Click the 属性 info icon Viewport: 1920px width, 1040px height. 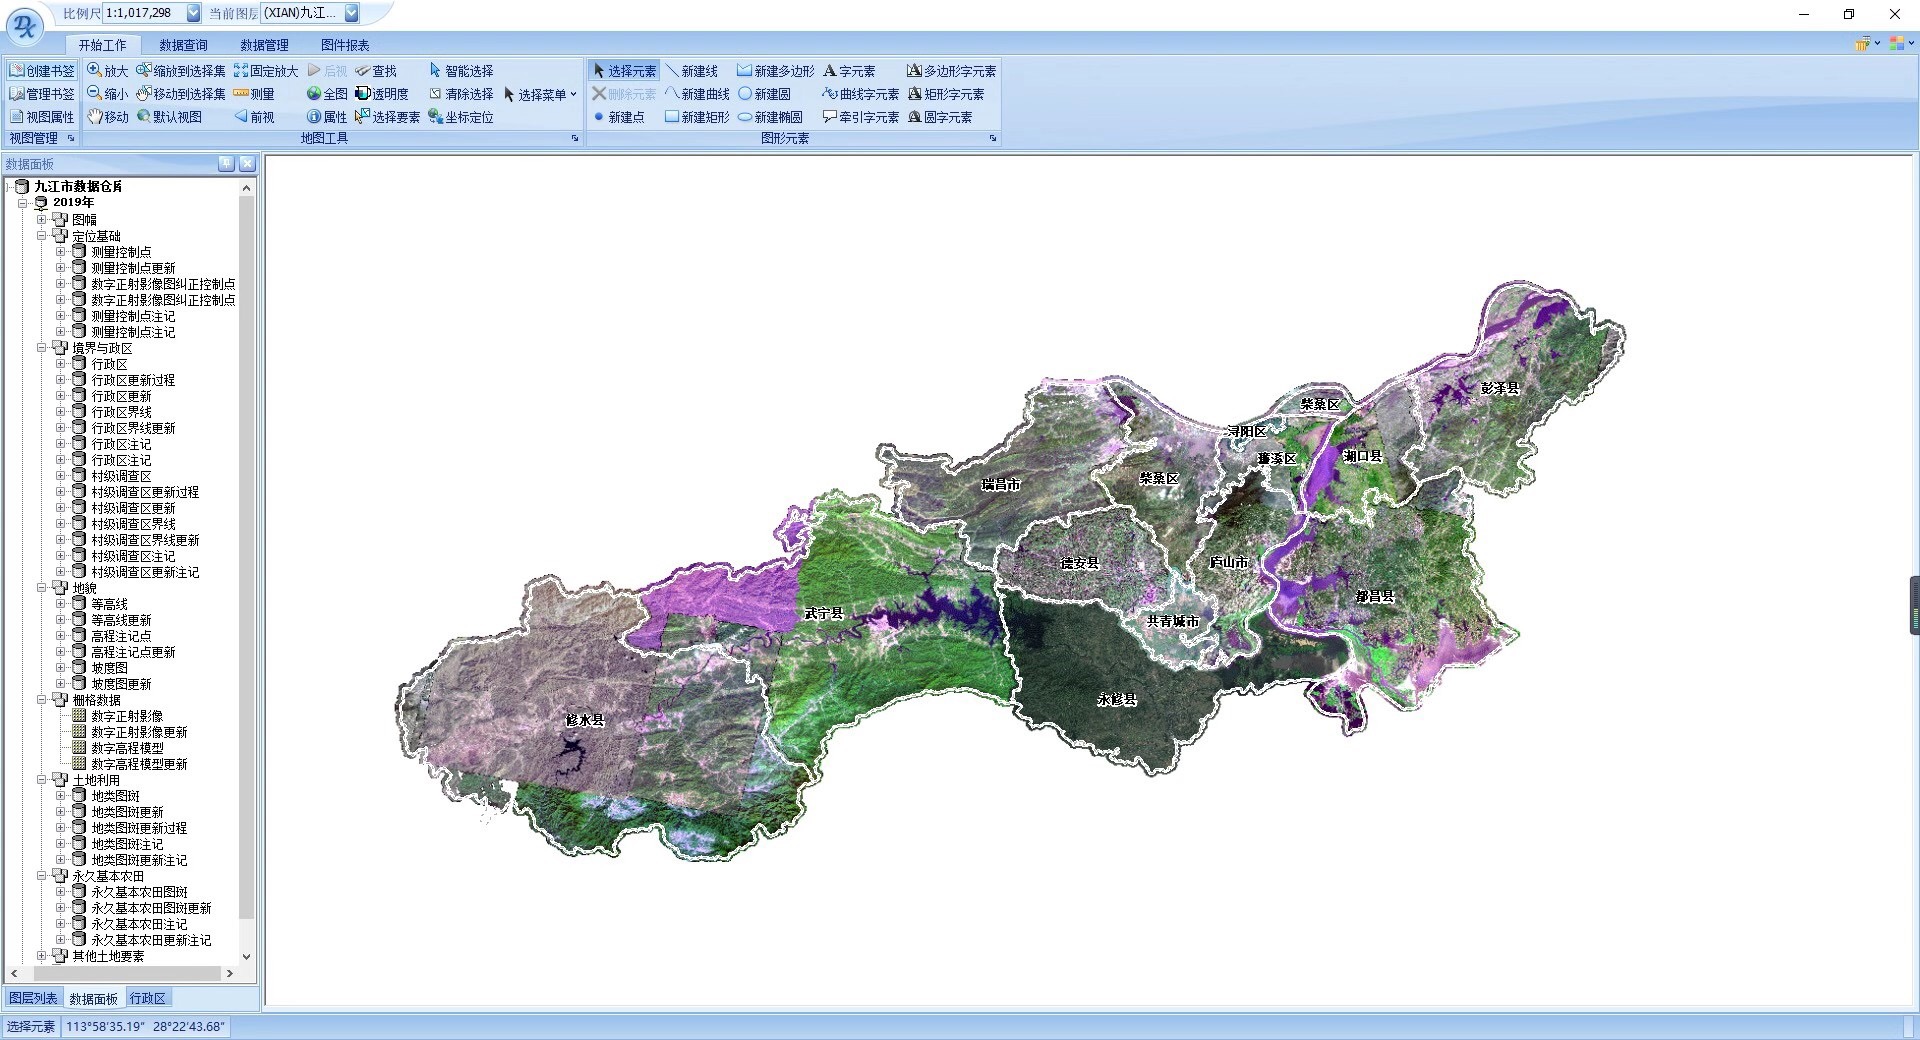[314, 117]
